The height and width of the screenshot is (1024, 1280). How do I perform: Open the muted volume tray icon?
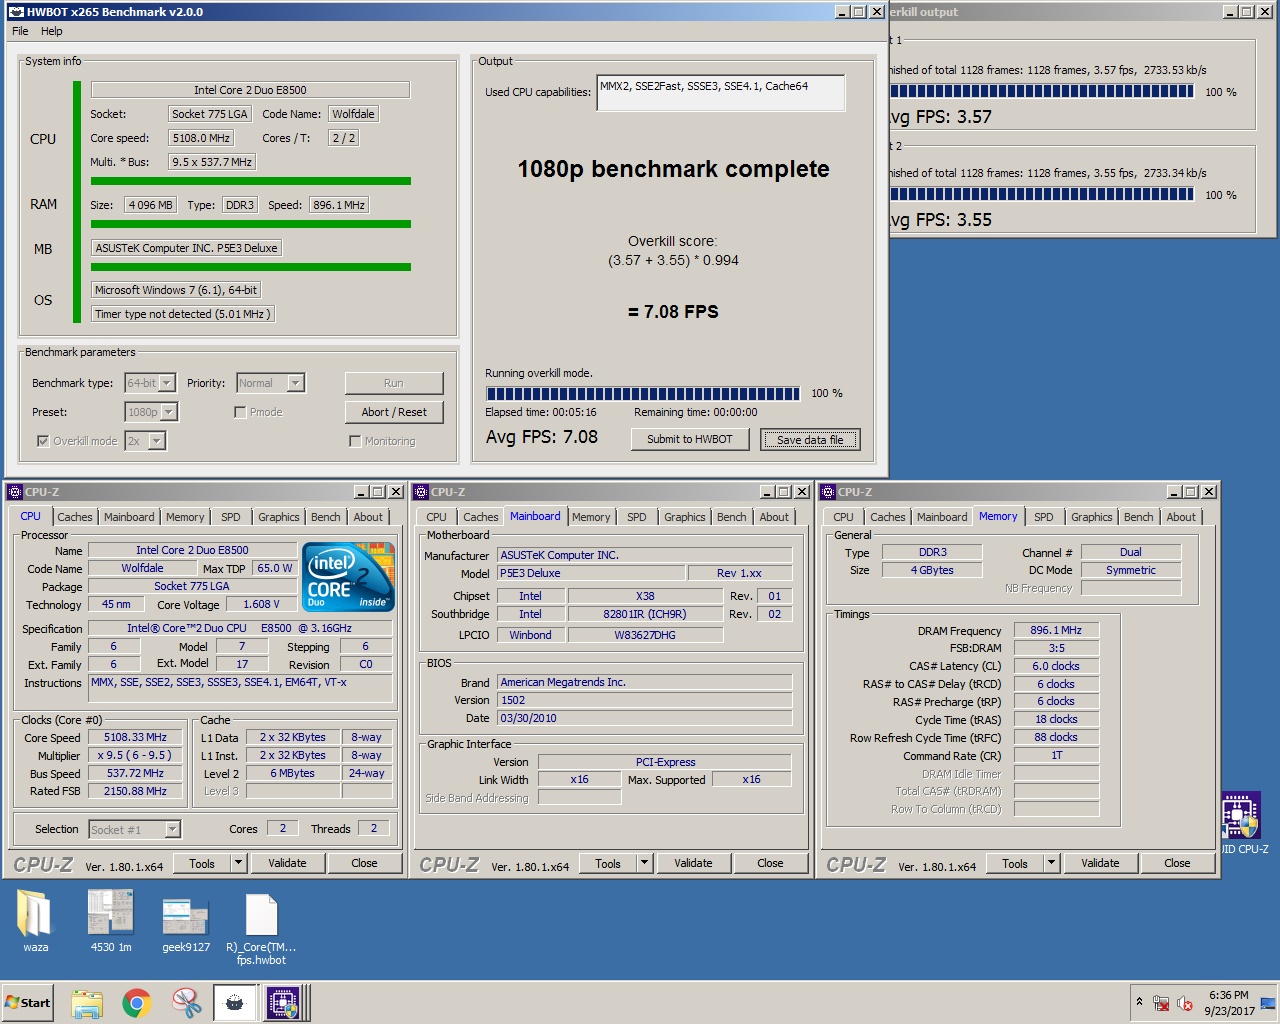coord(1185,1003)
